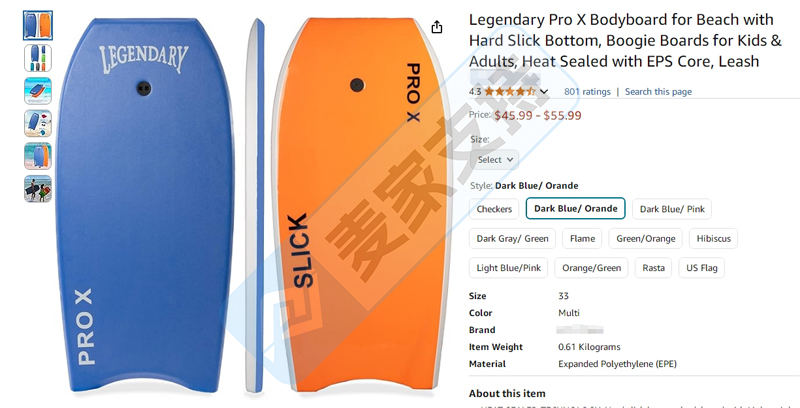View second thumbnail with multiple board colors
The height and width of the screenshot is (408, 800).
tap(38, 58)
